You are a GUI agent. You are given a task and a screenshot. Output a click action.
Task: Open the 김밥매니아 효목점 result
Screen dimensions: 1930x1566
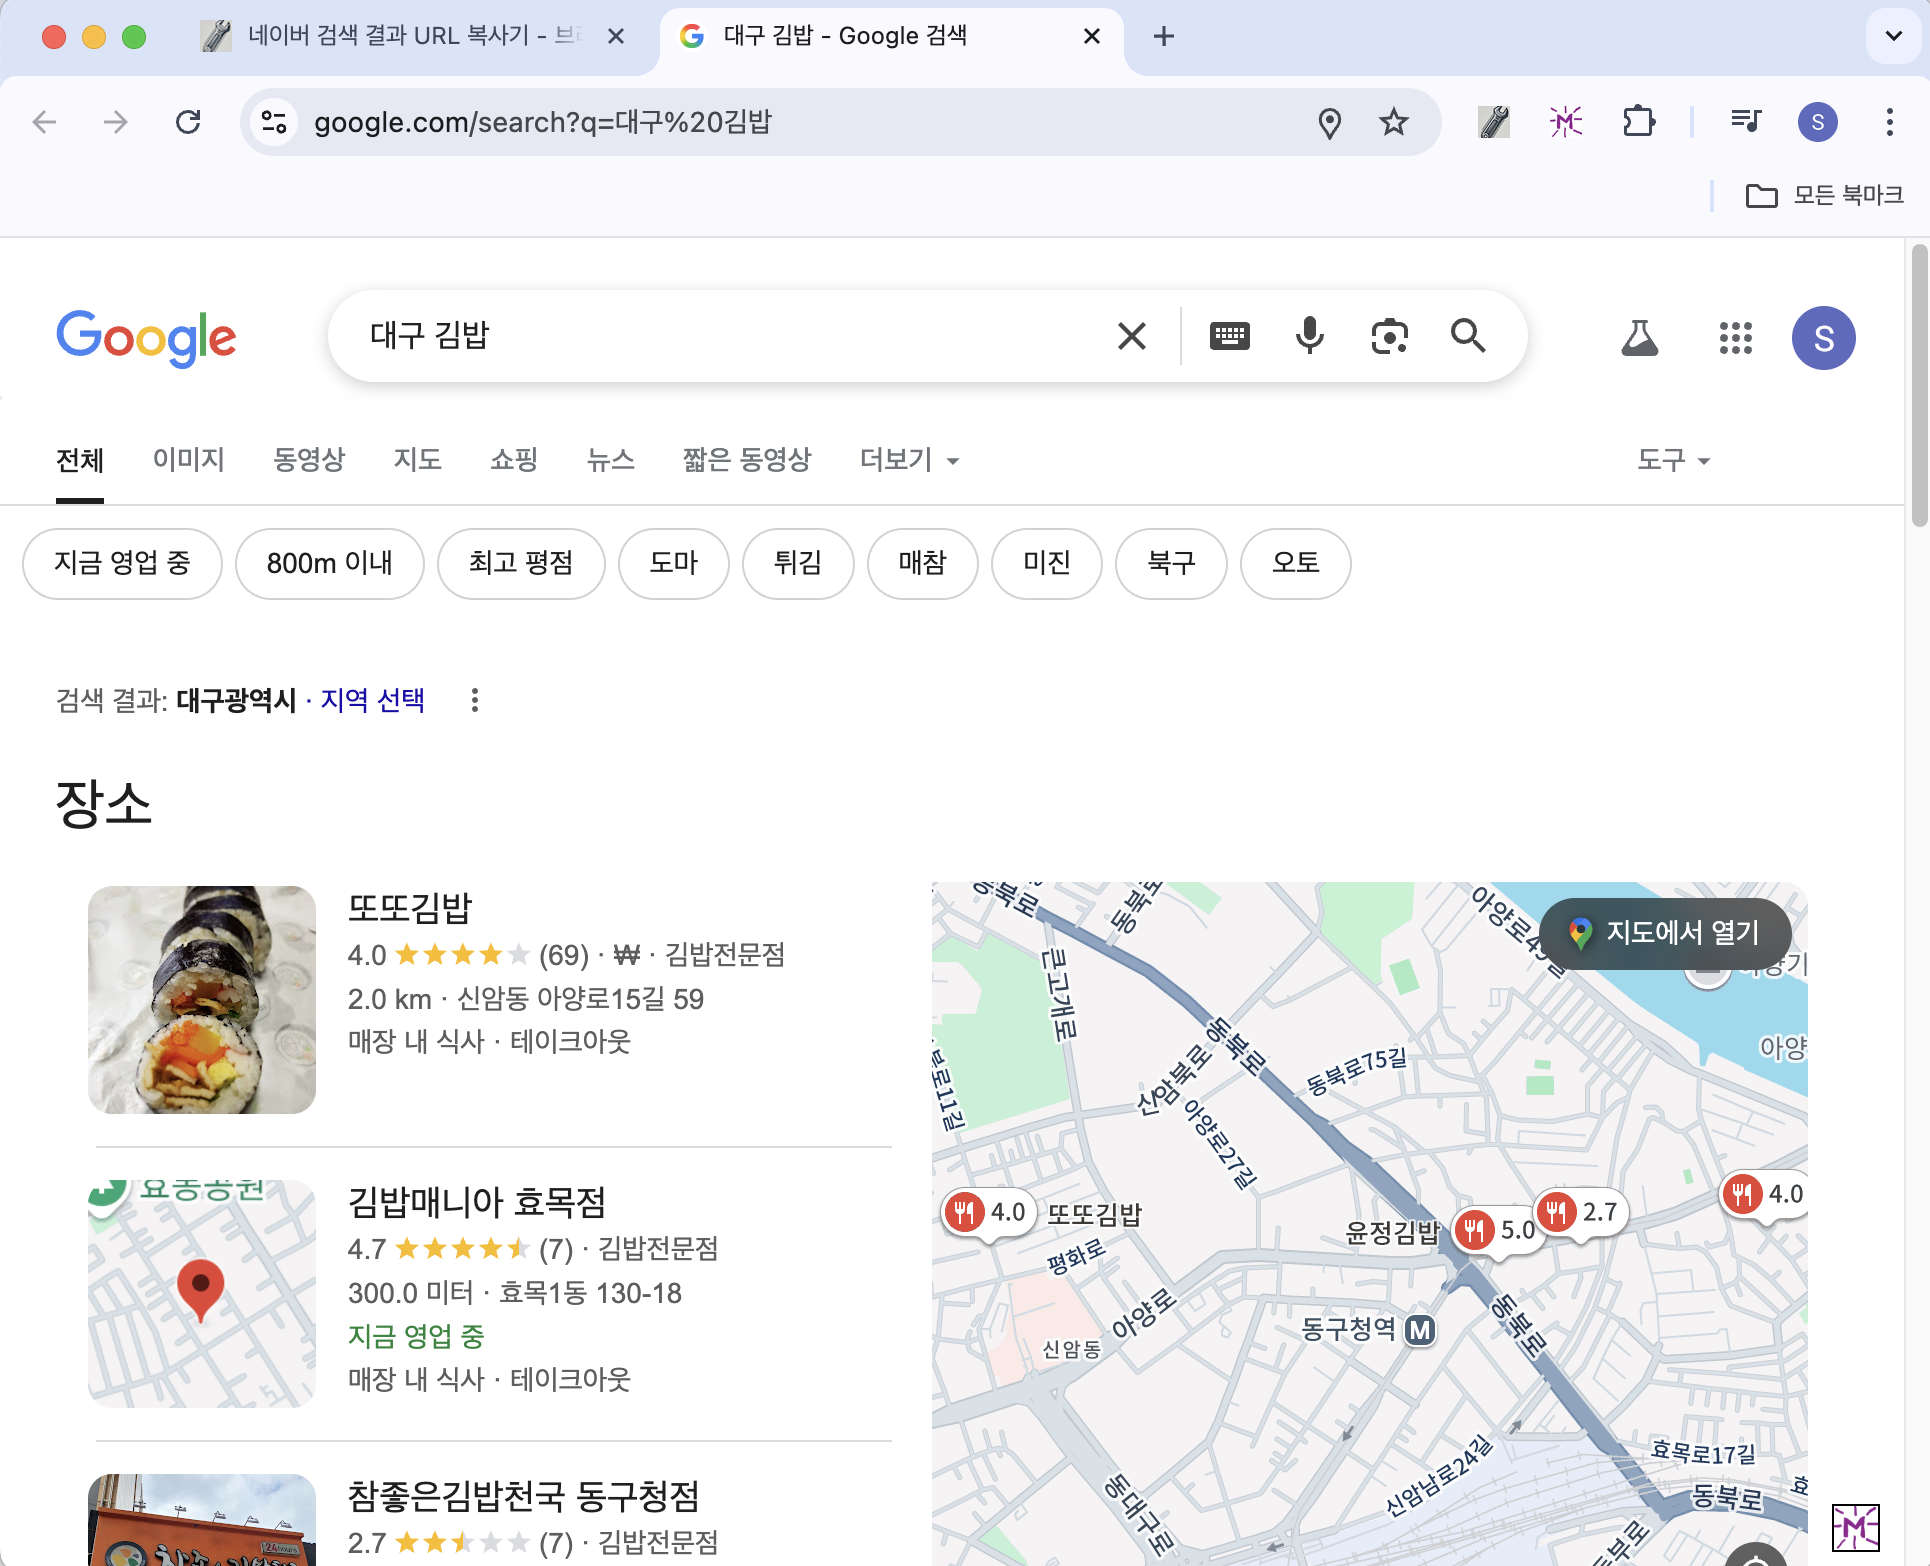(477, 1202)
